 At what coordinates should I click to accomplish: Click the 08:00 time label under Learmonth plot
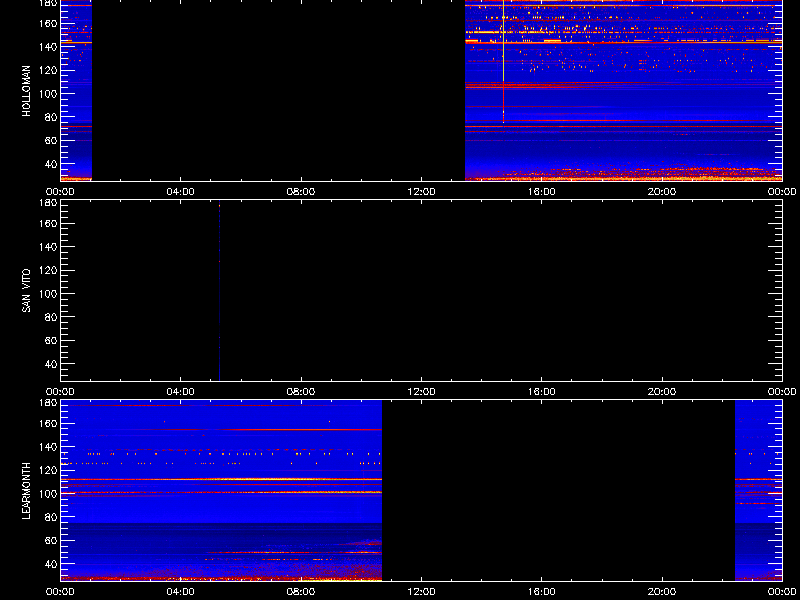(301, 592)
